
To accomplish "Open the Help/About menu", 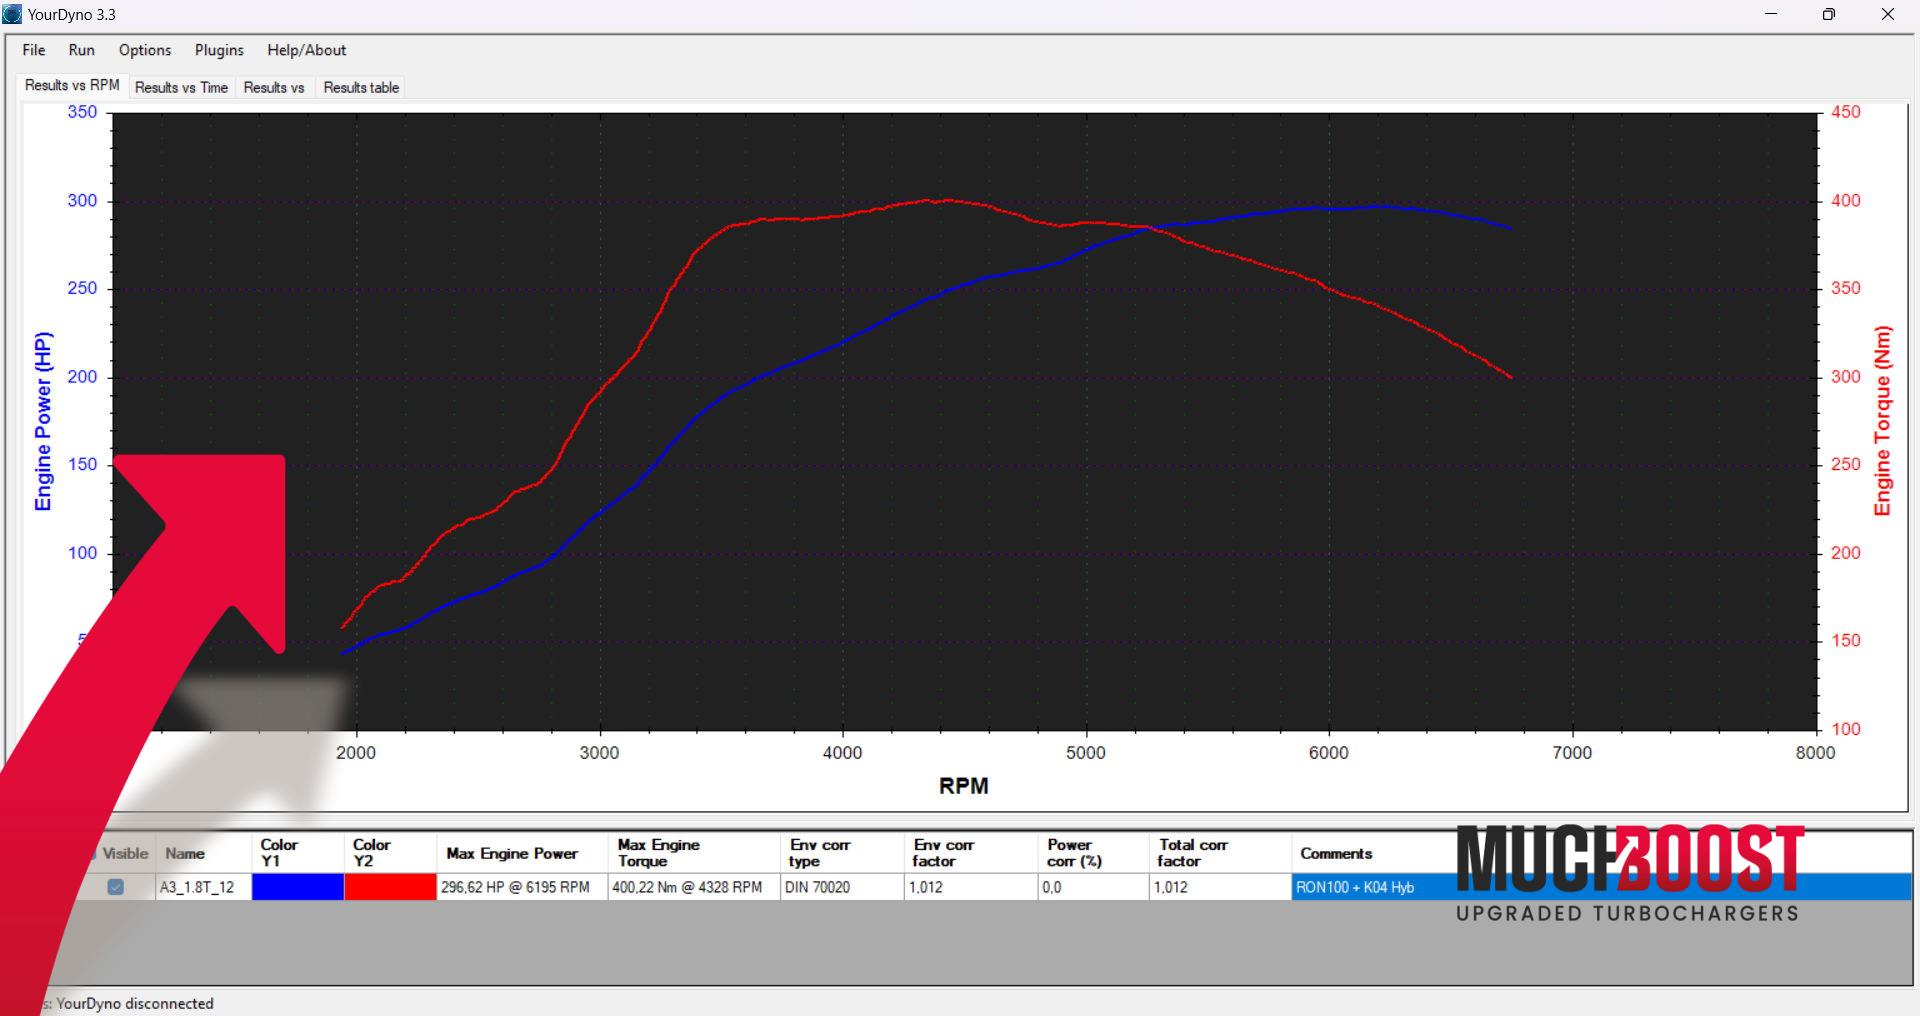I will [306, 50].
